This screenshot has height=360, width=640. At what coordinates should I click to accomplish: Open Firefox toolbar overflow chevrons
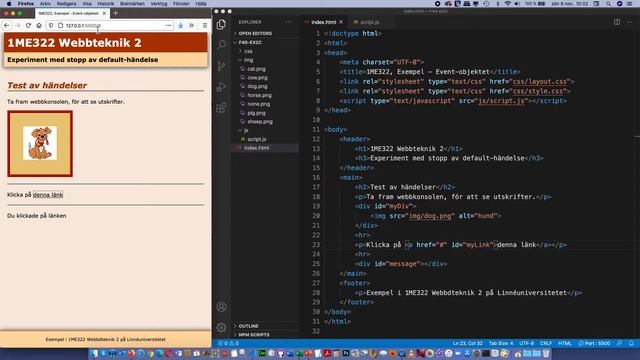(191, 25)
